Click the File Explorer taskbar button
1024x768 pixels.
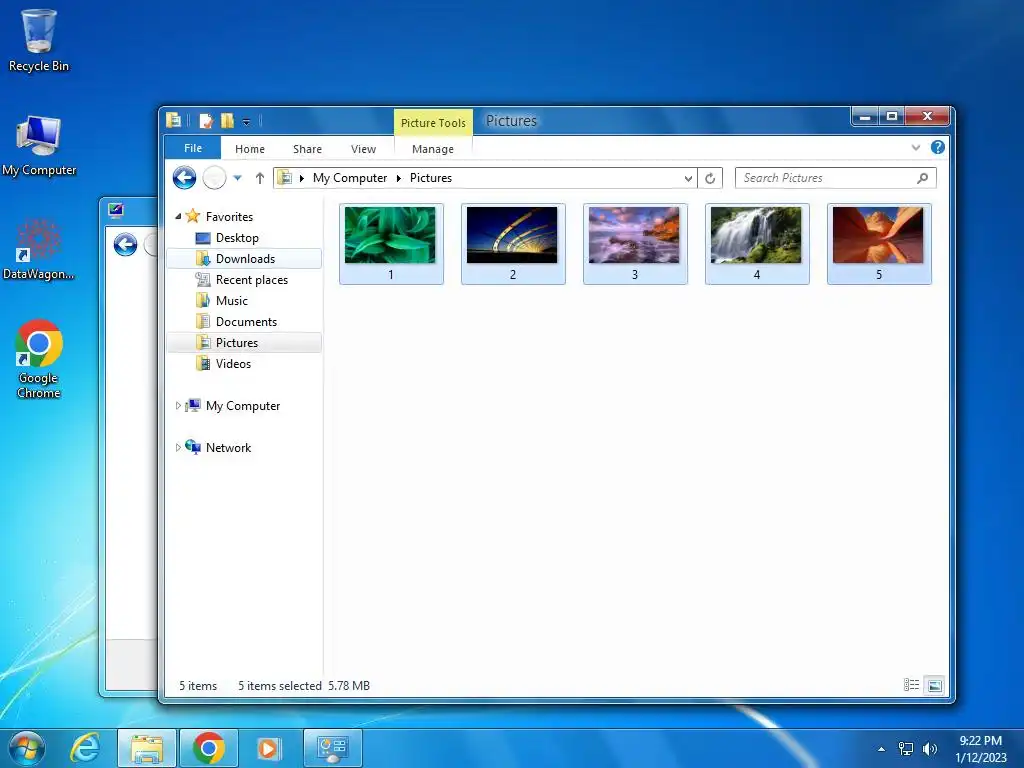point(147,748)
